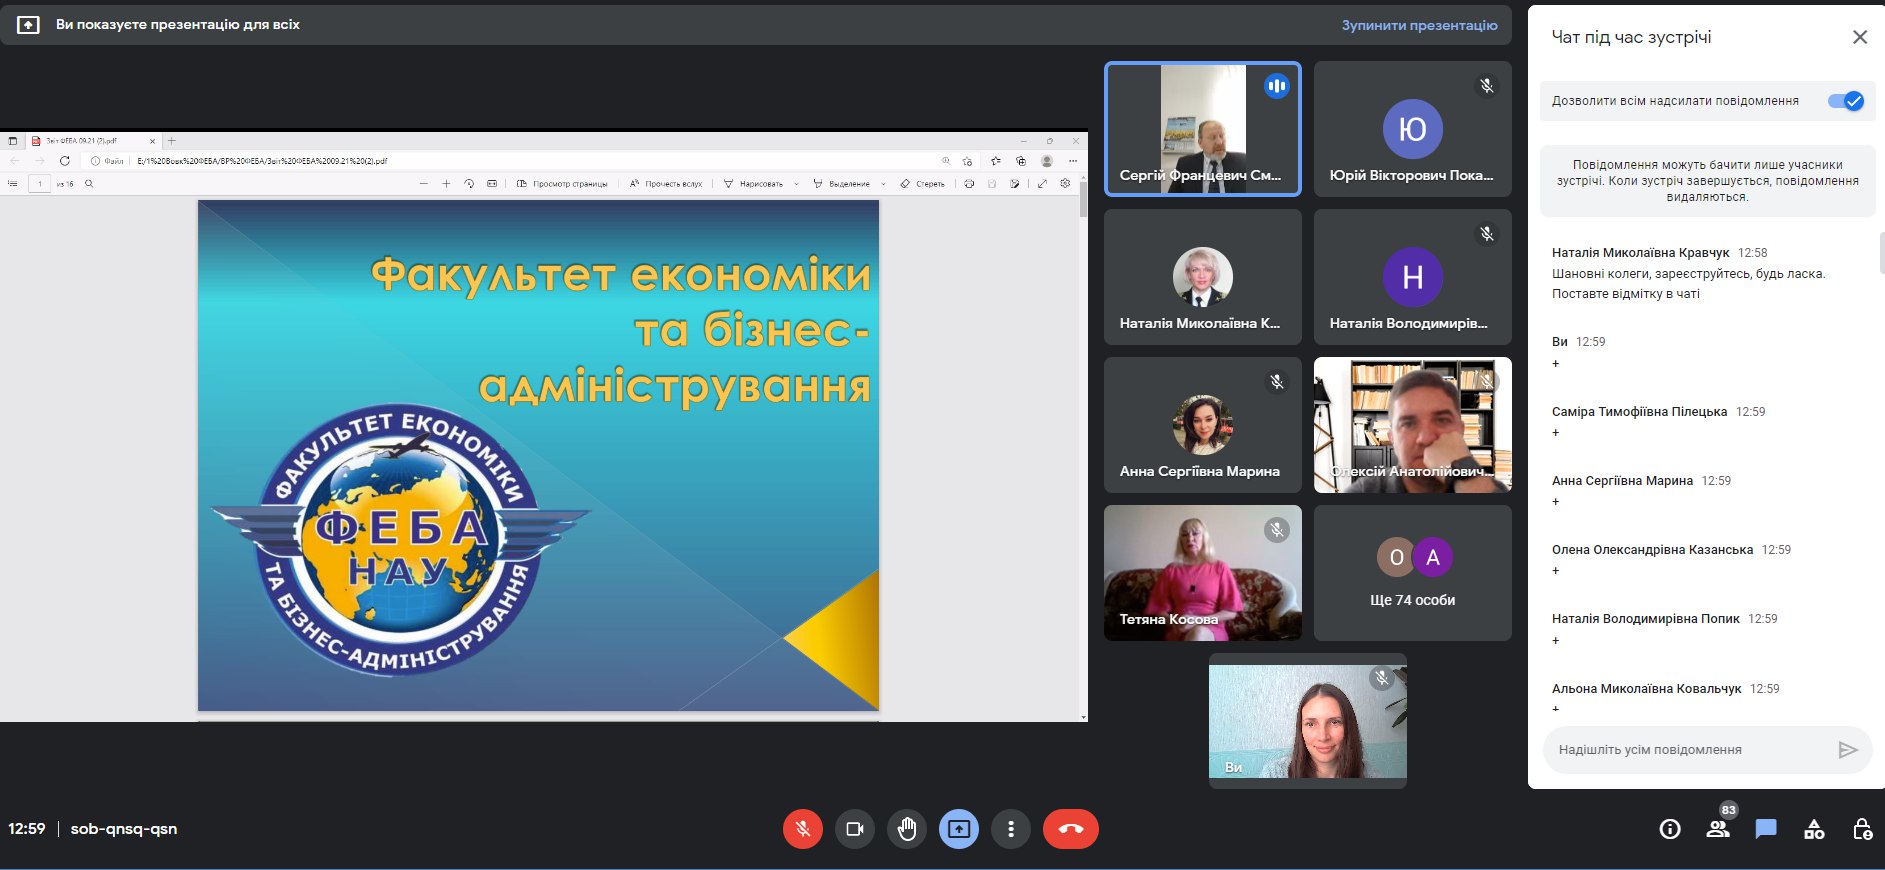Open PDF viewer settings gear
The width and height of the screenshot is (1885, 870).
pos(1065,184)
